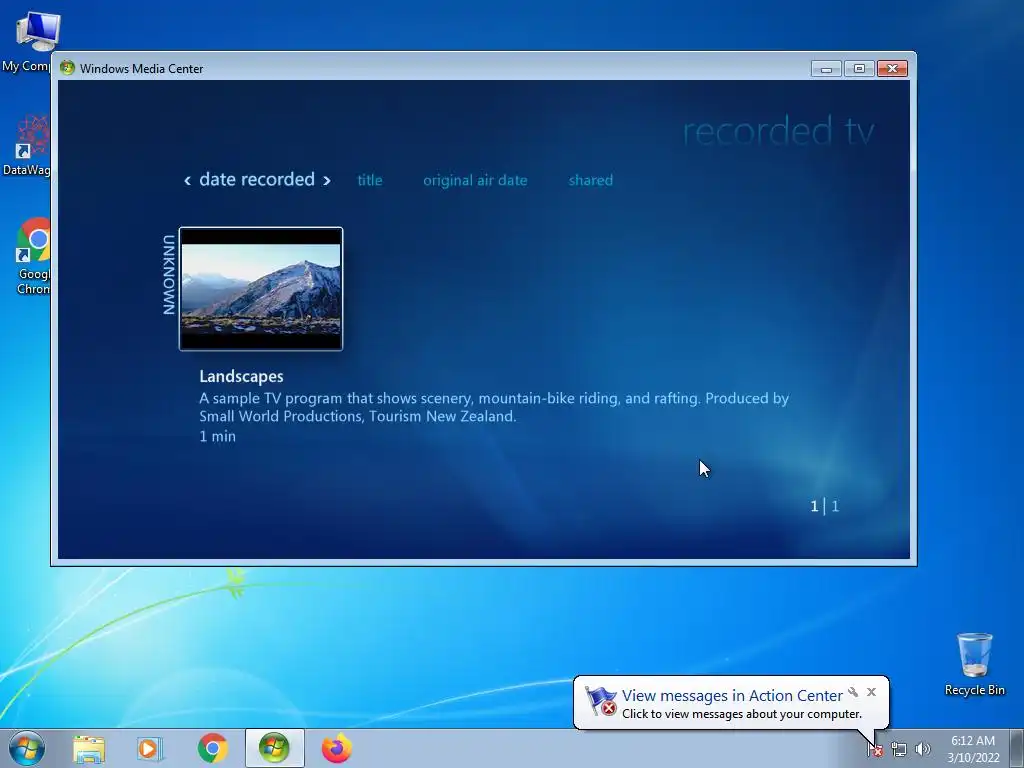
Task: Click the 1|1 page counter
Action: [824, 506]
